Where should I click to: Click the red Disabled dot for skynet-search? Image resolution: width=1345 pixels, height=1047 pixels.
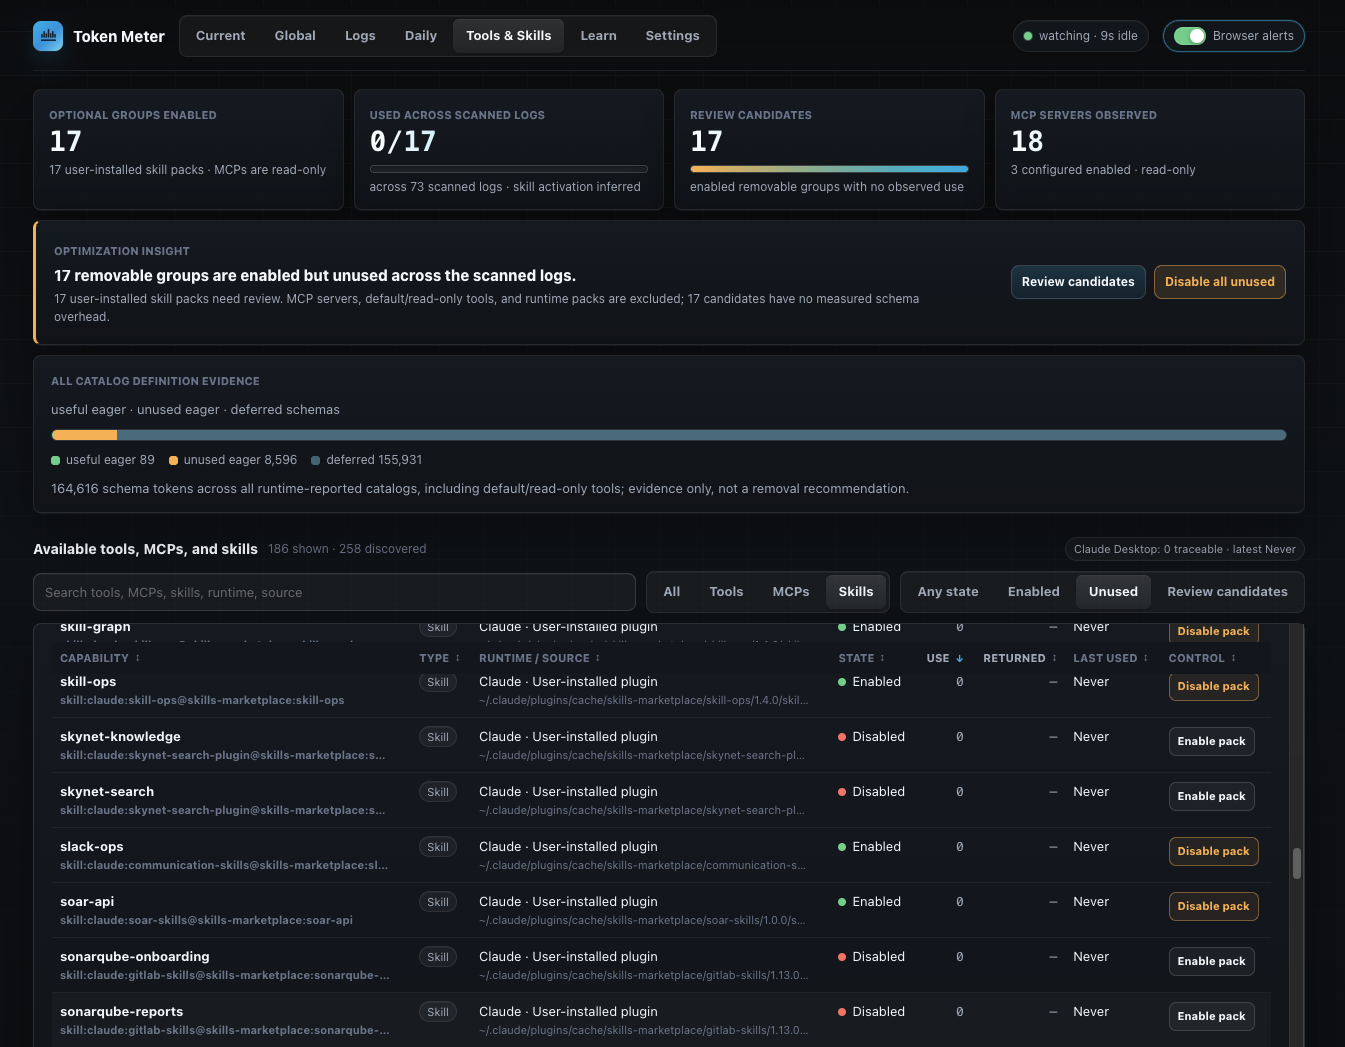click(842, 792)
